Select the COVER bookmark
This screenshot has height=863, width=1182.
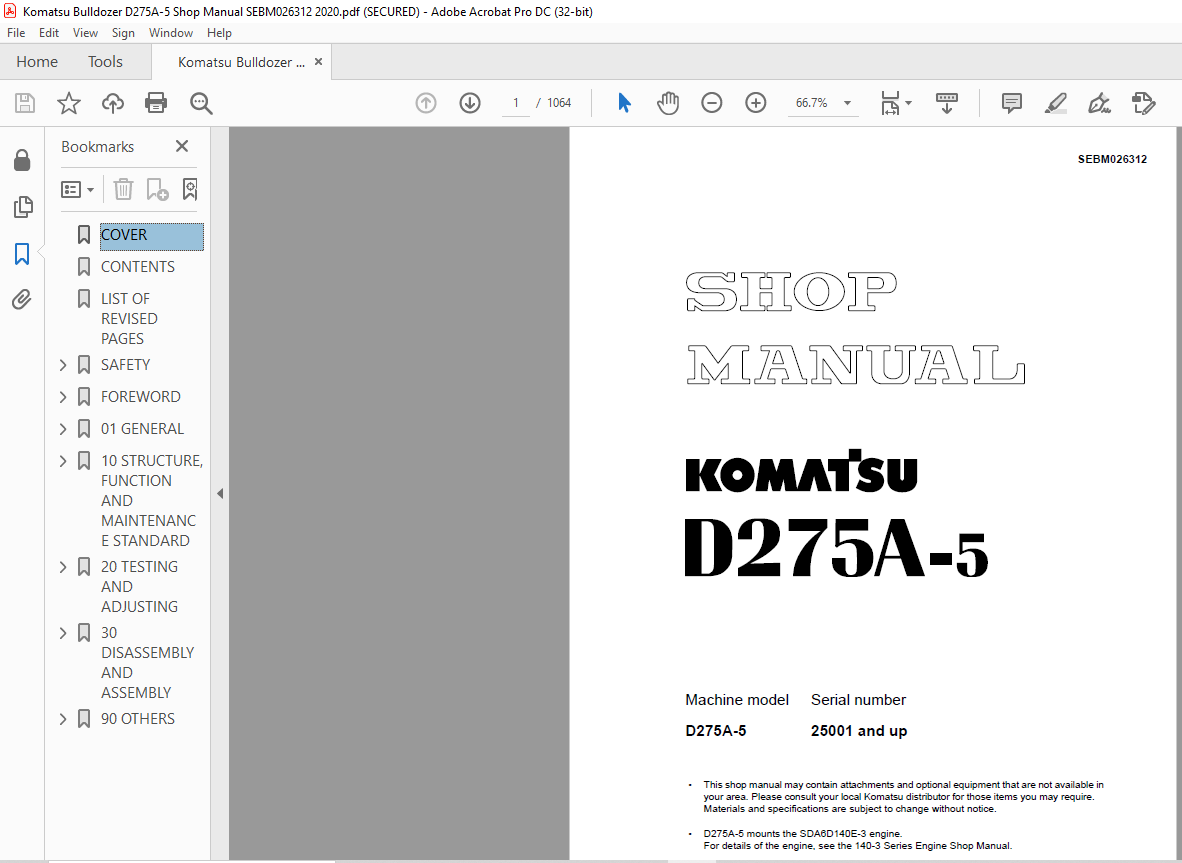(x=152, y=235)
